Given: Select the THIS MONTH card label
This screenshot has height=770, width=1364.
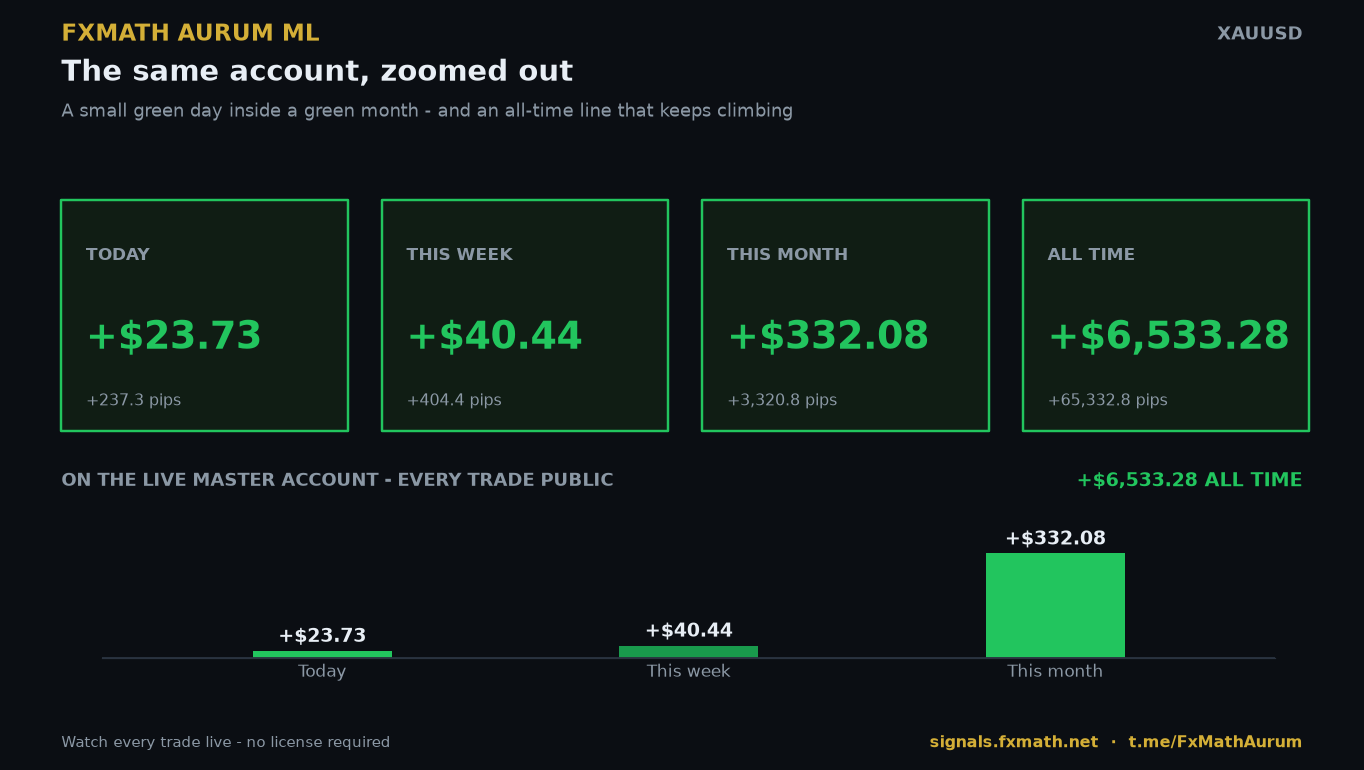Looking at the screenshot, I should [x=787, y=255].
